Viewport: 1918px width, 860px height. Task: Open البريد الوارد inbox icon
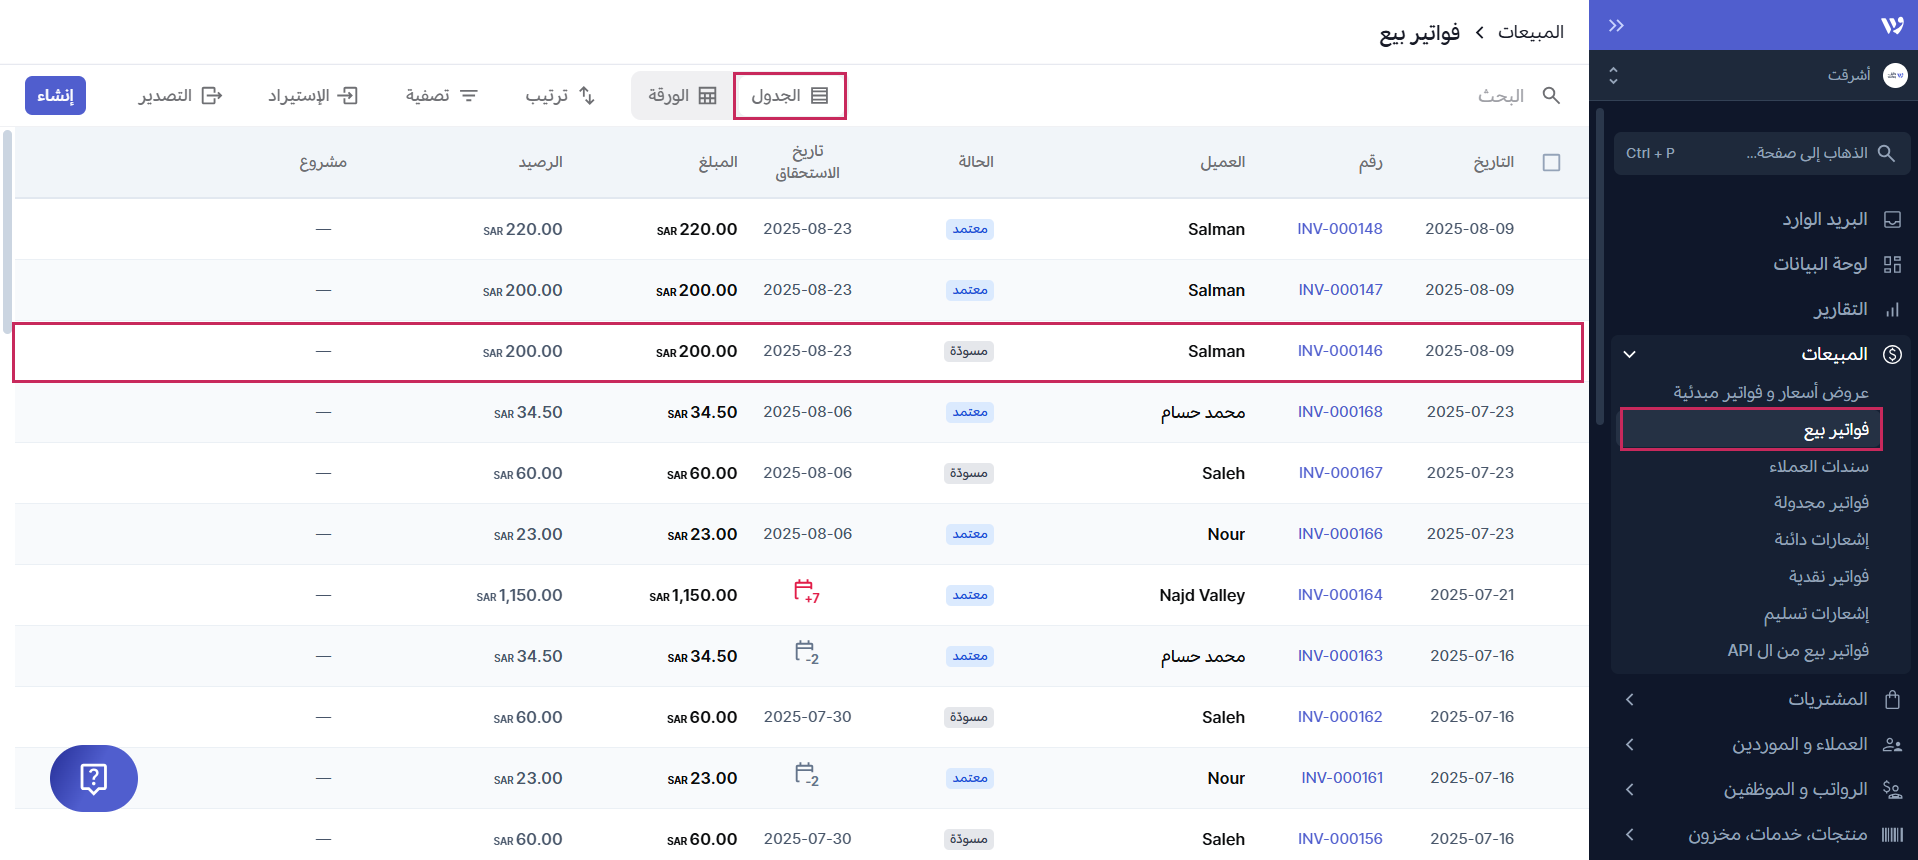(1892, 220)
